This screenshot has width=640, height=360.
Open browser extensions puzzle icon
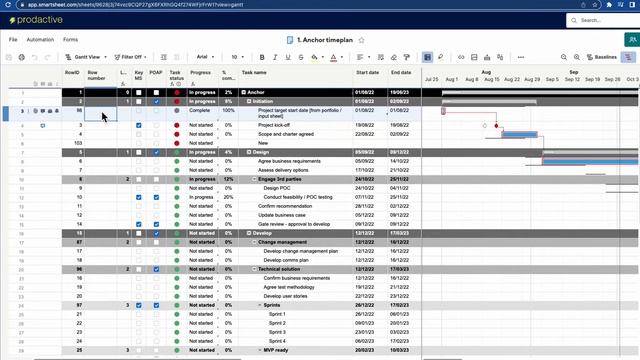609,4
